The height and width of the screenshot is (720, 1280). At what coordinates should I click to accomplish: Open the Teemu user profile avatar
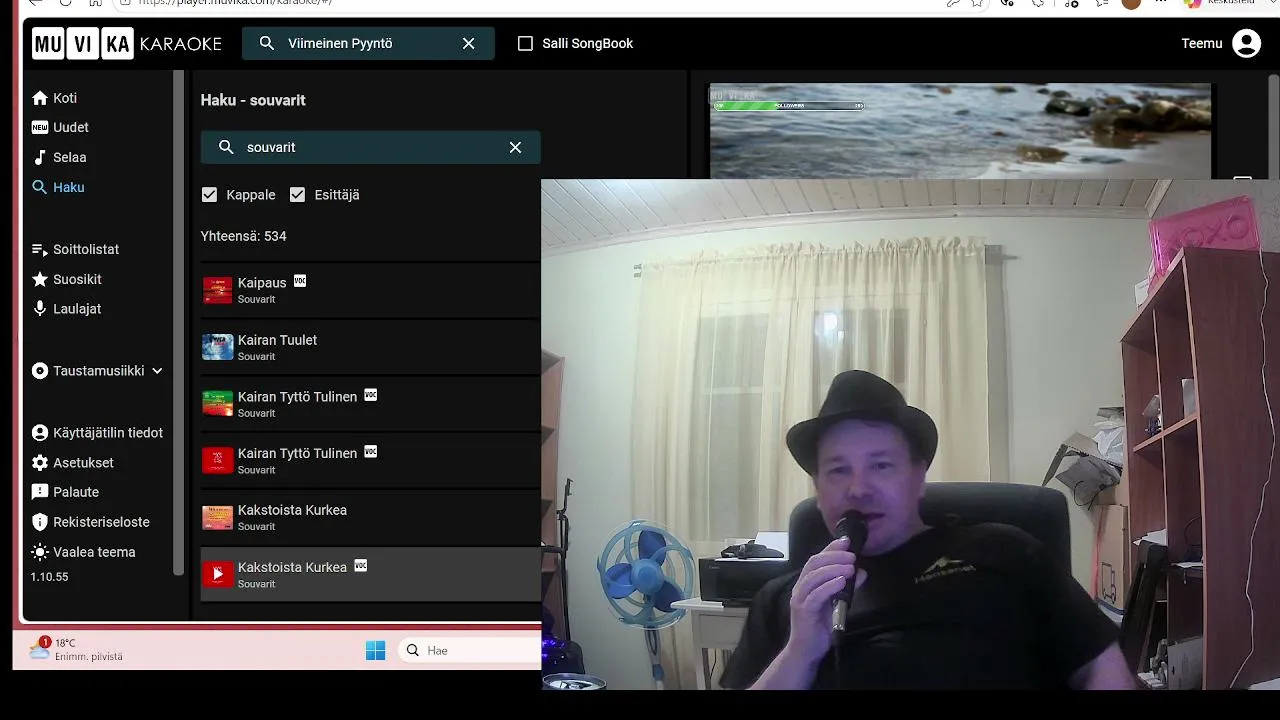(x=1247, y=43)
